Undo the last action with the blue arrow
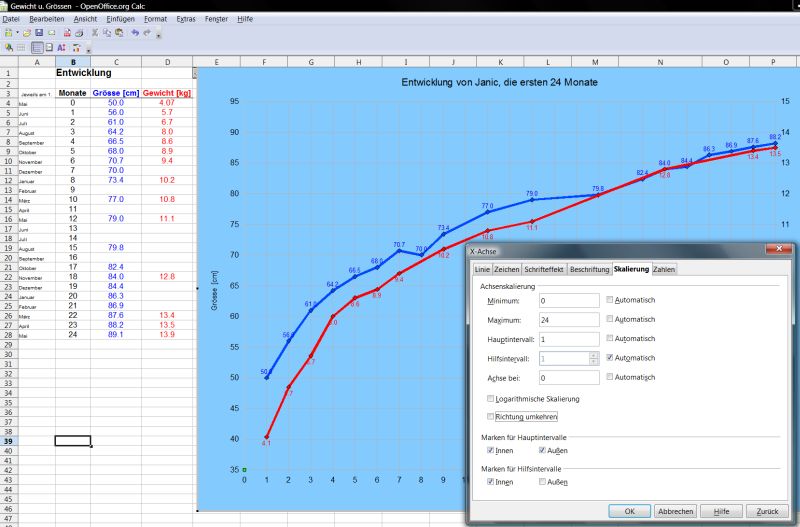 135,33
